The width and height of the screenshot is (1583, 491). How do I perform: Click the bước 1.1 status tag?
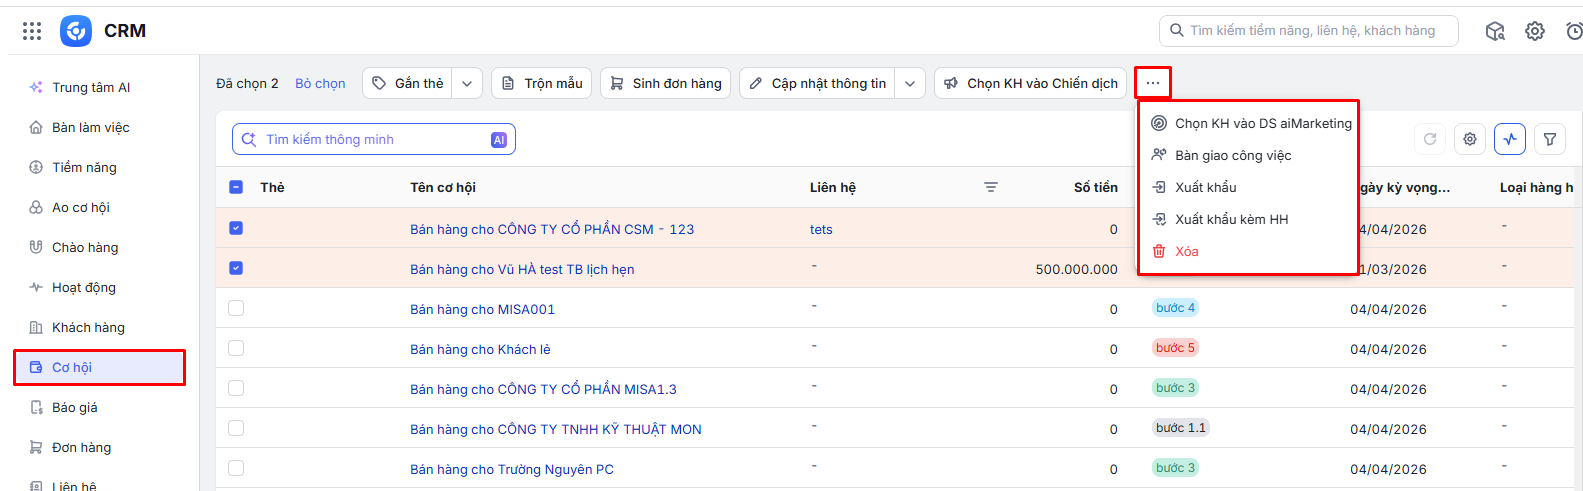1181,428
